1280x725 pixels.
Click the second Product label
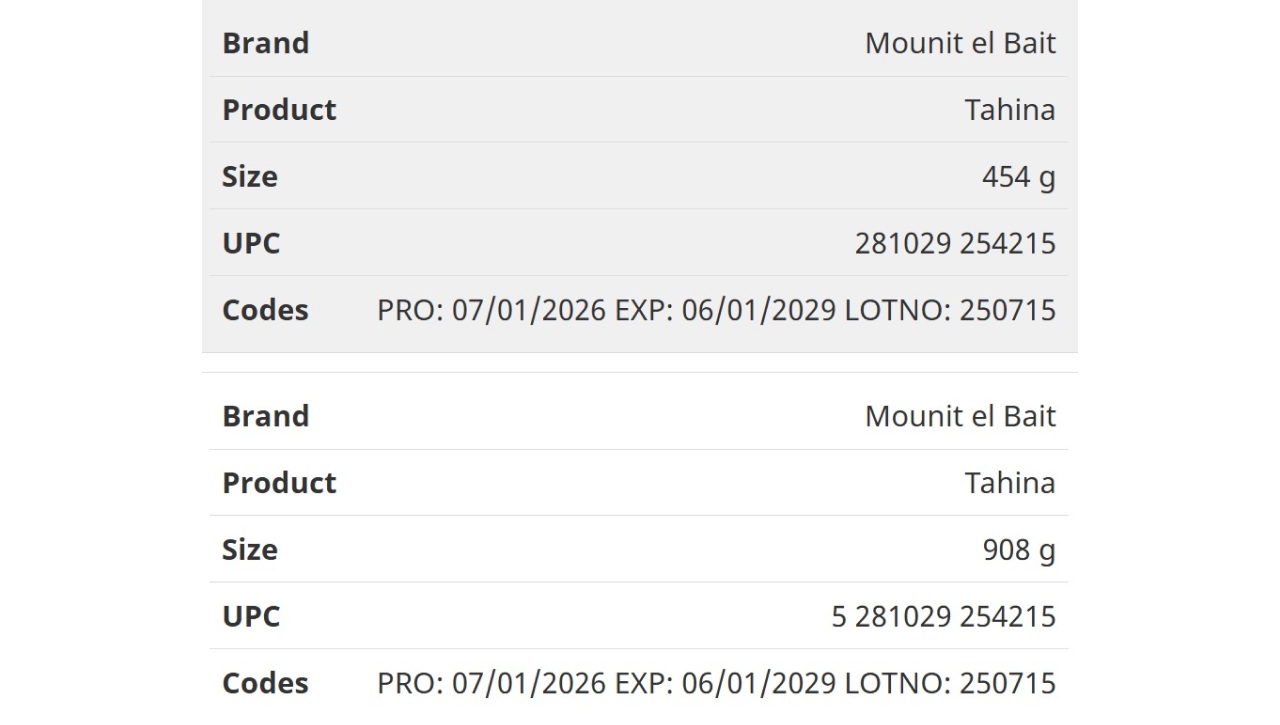click(x=279, y=482)
